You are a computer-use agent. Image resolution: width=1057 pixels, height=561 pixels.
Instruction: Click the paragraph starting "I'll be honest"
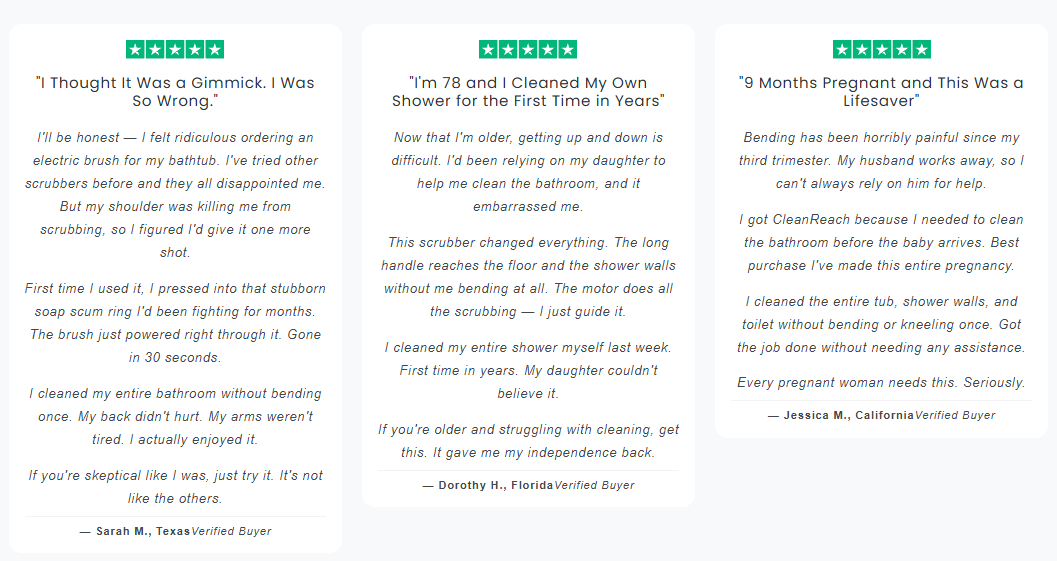(x=175, y=195)
